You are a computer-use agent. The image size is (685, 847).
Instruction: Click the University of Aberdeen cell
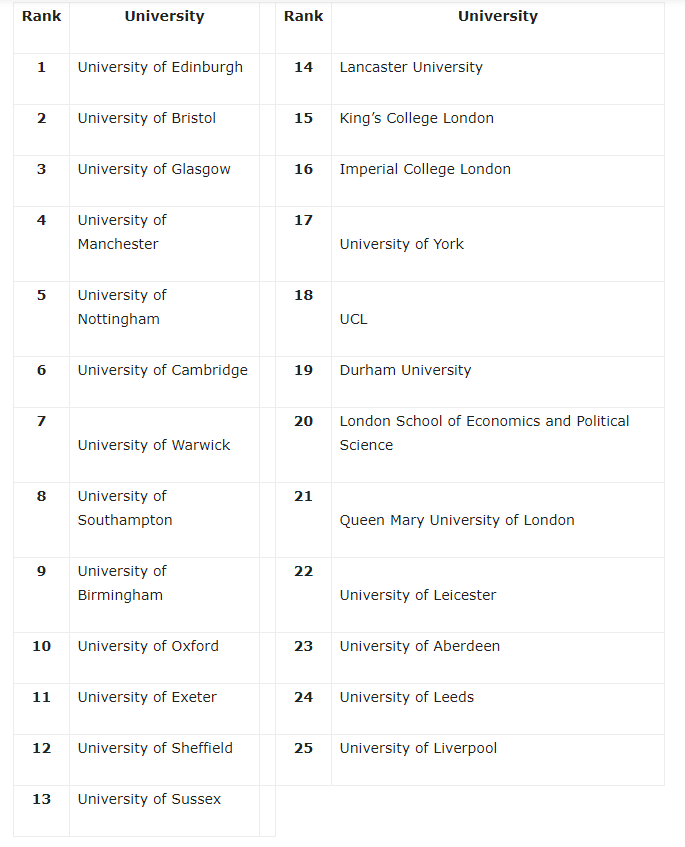point(420,646)
